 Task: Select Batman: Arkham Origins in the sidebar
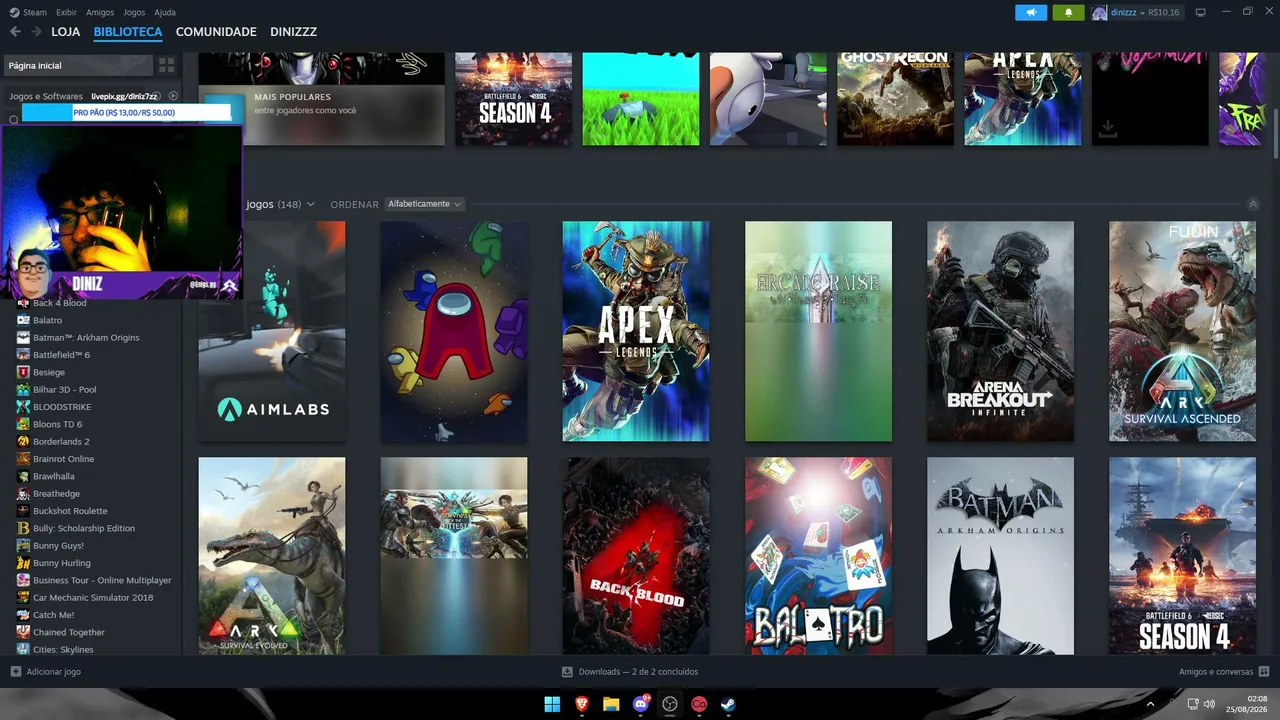(86, 338)
